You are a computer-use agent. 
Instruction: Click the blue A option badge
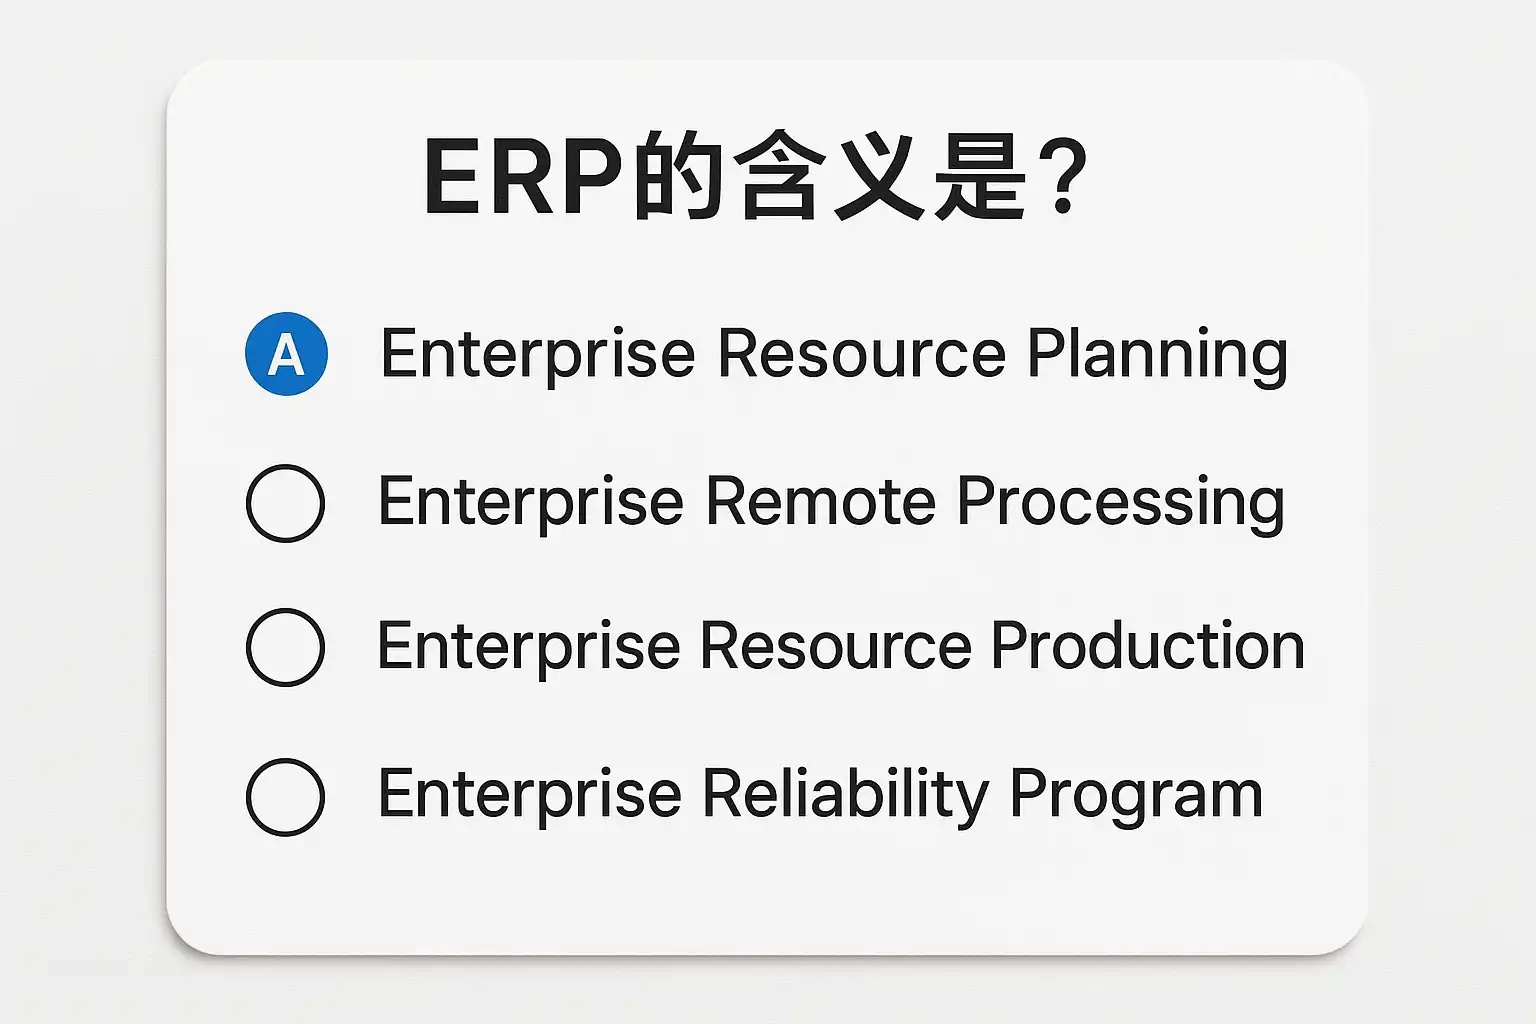(287, 354)
